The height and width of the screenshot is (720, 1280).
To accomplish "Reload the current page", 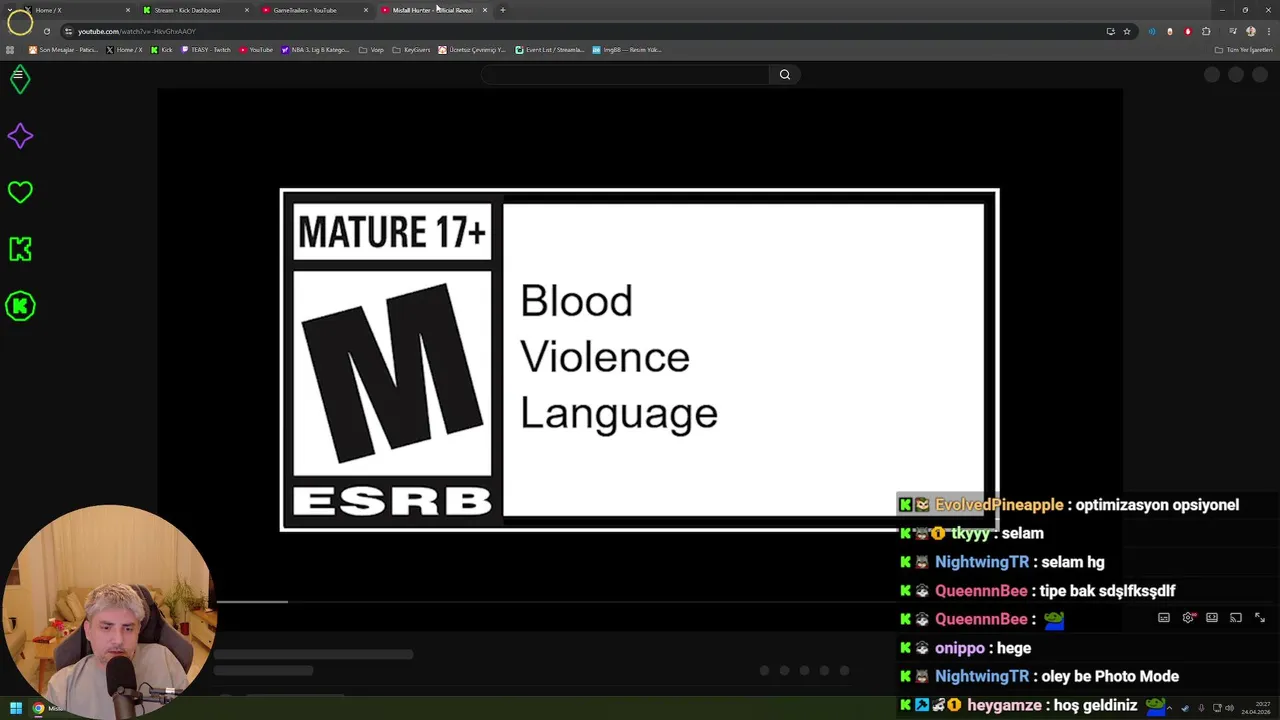I will (46, 31).
